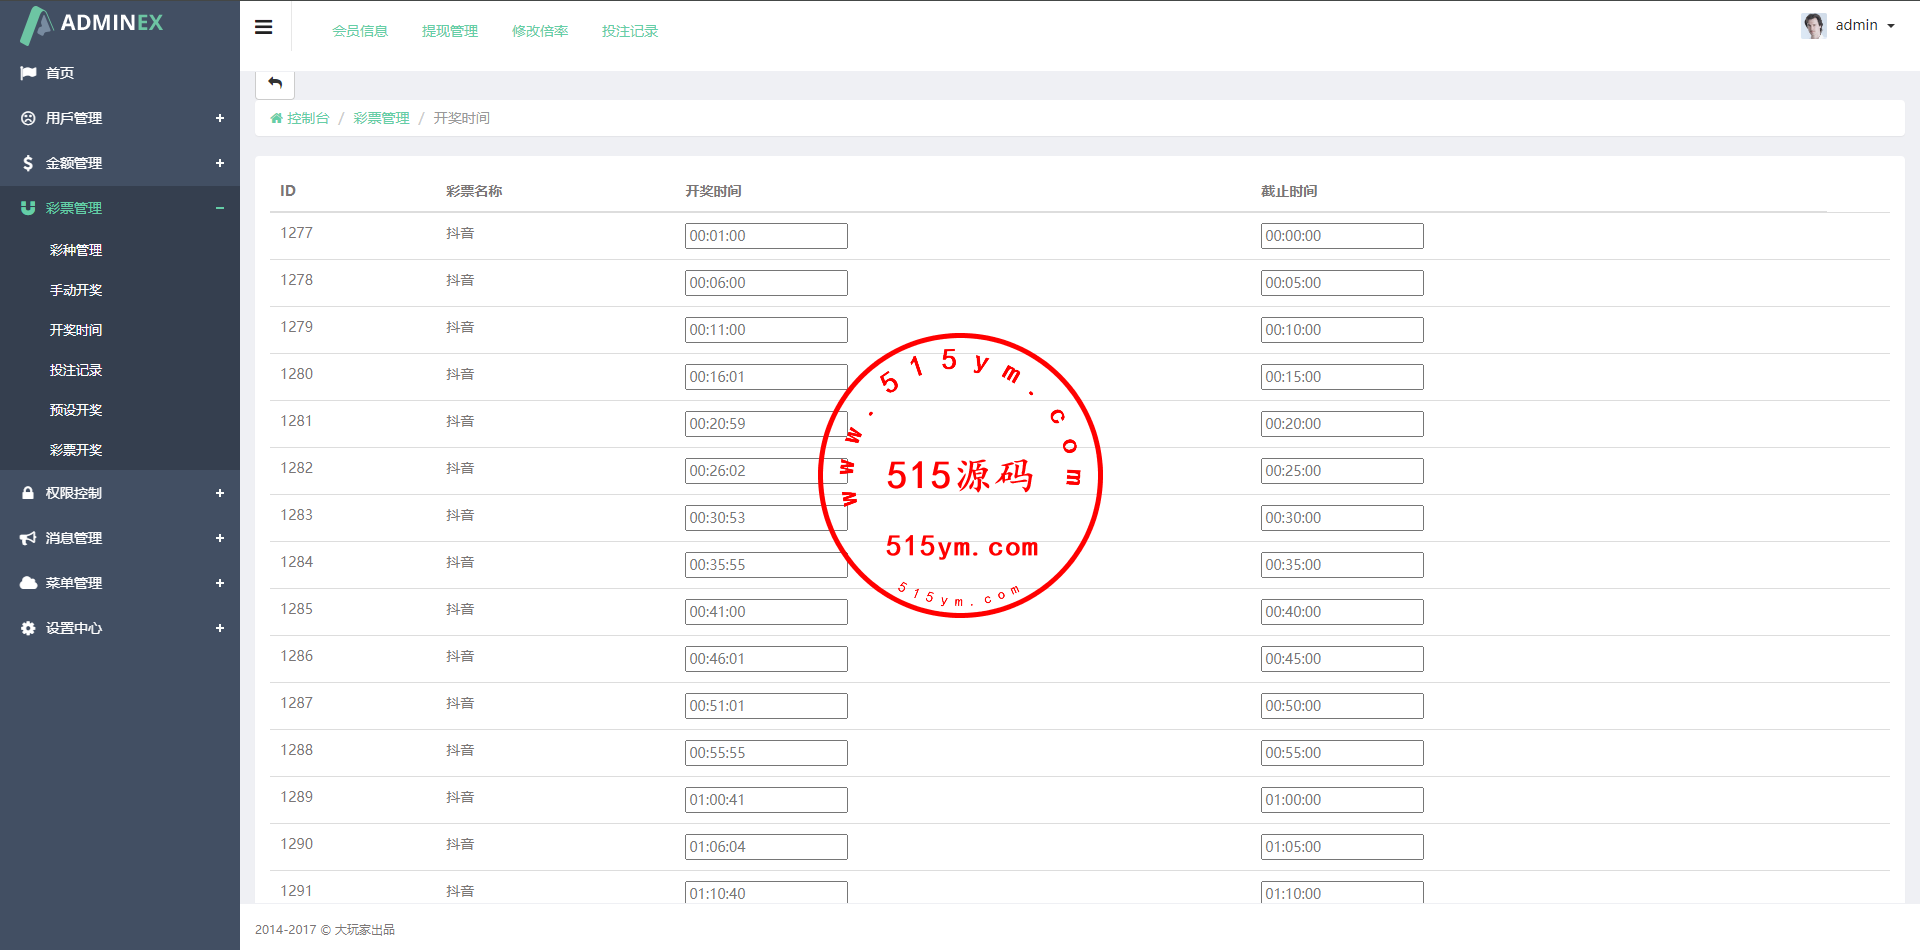Select 手动开奖 in the sidebar
The height and width of the screenshot is (950, 1920).
click(76, 290)
